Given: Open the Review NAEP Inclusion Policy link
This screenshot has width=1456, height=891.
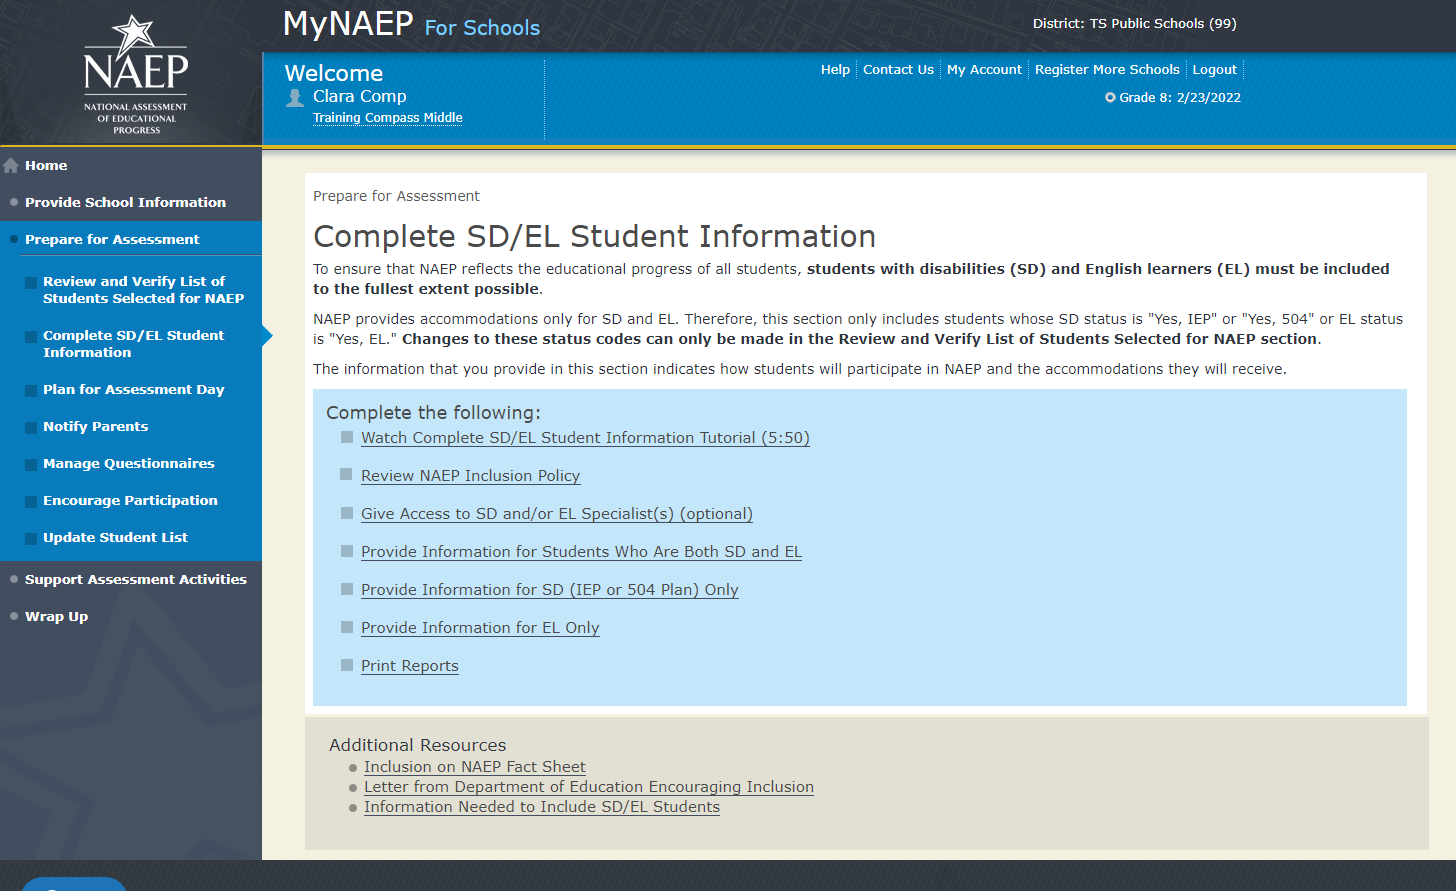Looking at the screenshot, I should 471,476.
